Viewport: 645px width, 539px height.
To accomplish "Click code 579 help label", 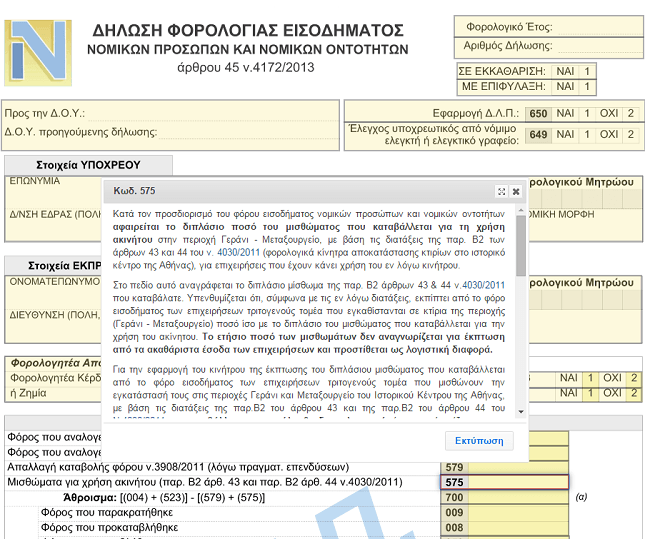I will (454, 467).
